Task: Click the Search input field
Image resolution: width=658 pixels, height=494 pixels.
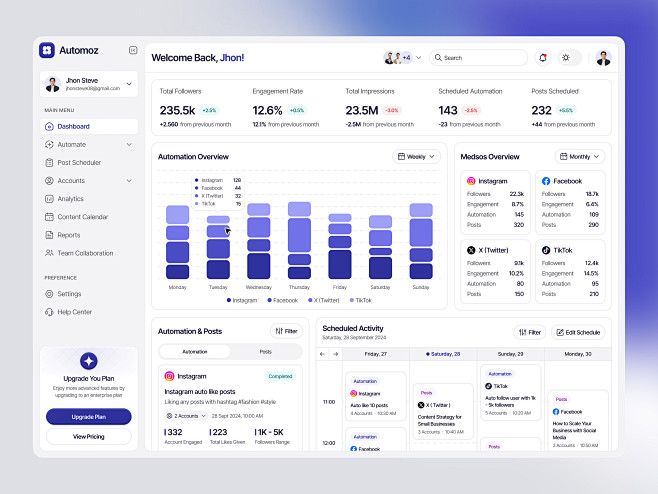Action: 480,58
